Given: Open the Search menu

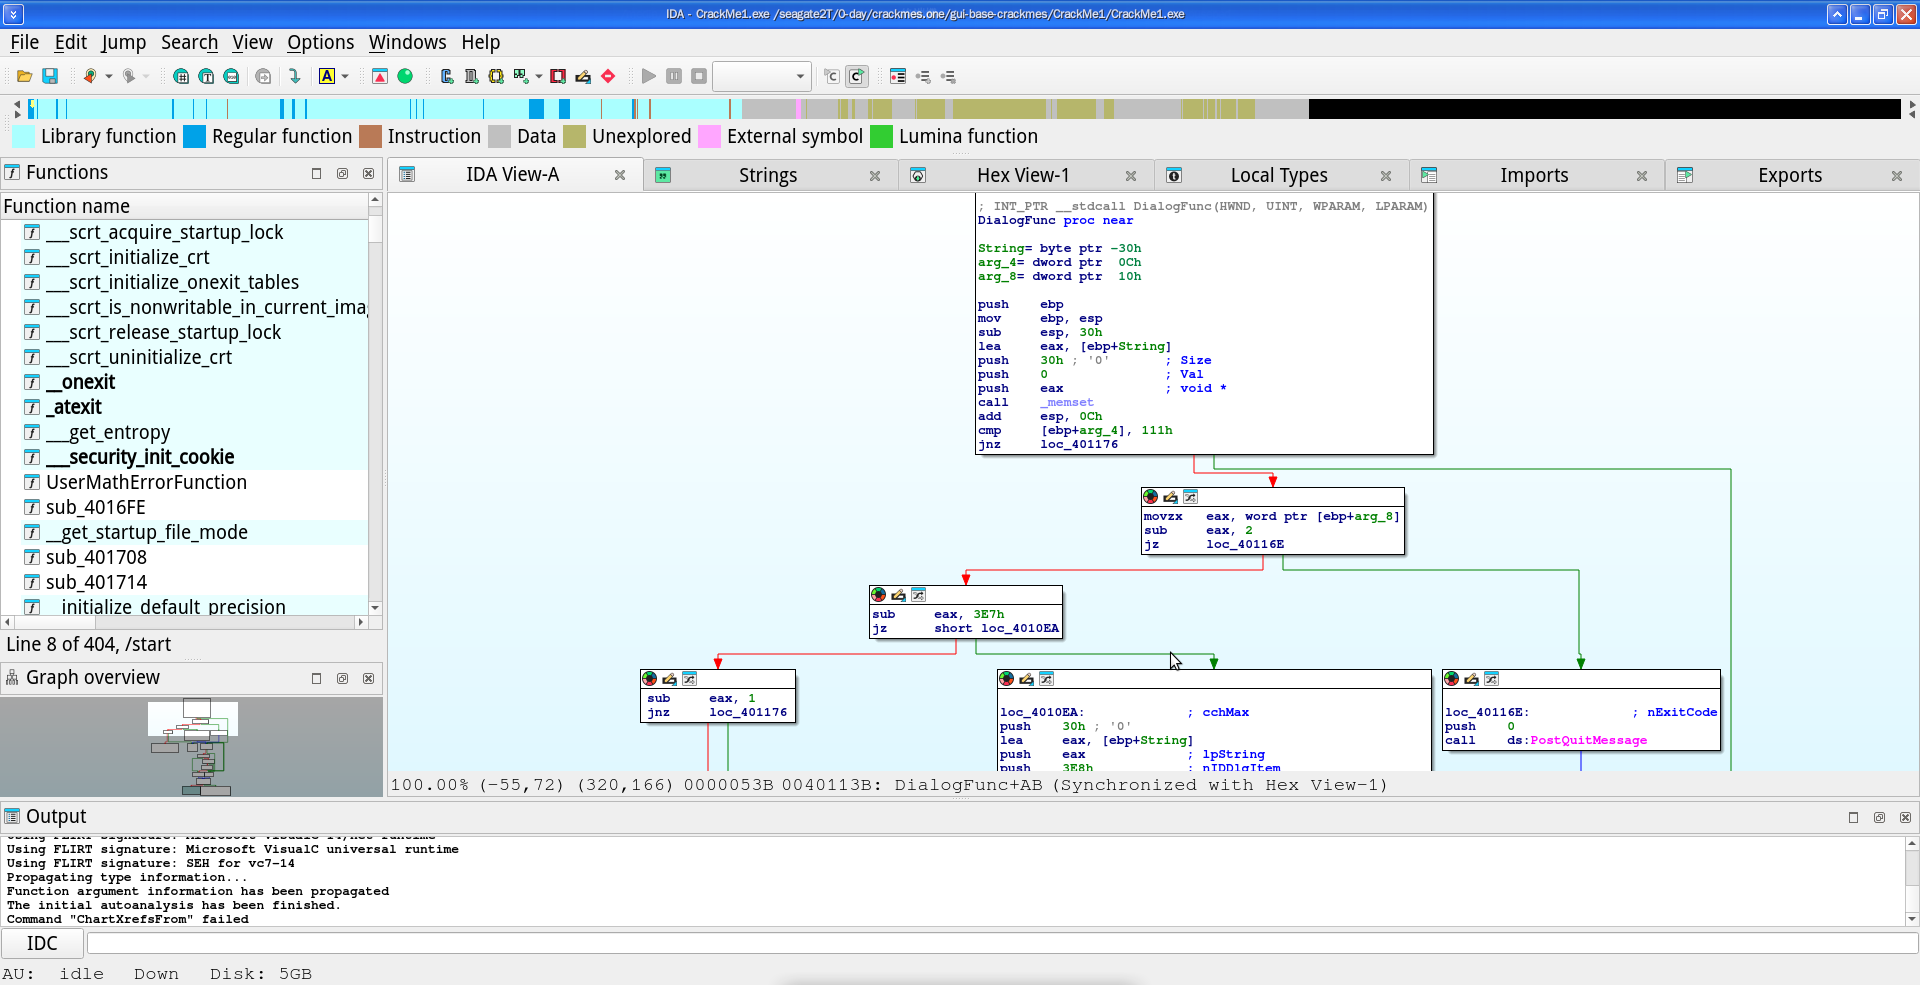Looking at the screenshot, I should point(189,42).
